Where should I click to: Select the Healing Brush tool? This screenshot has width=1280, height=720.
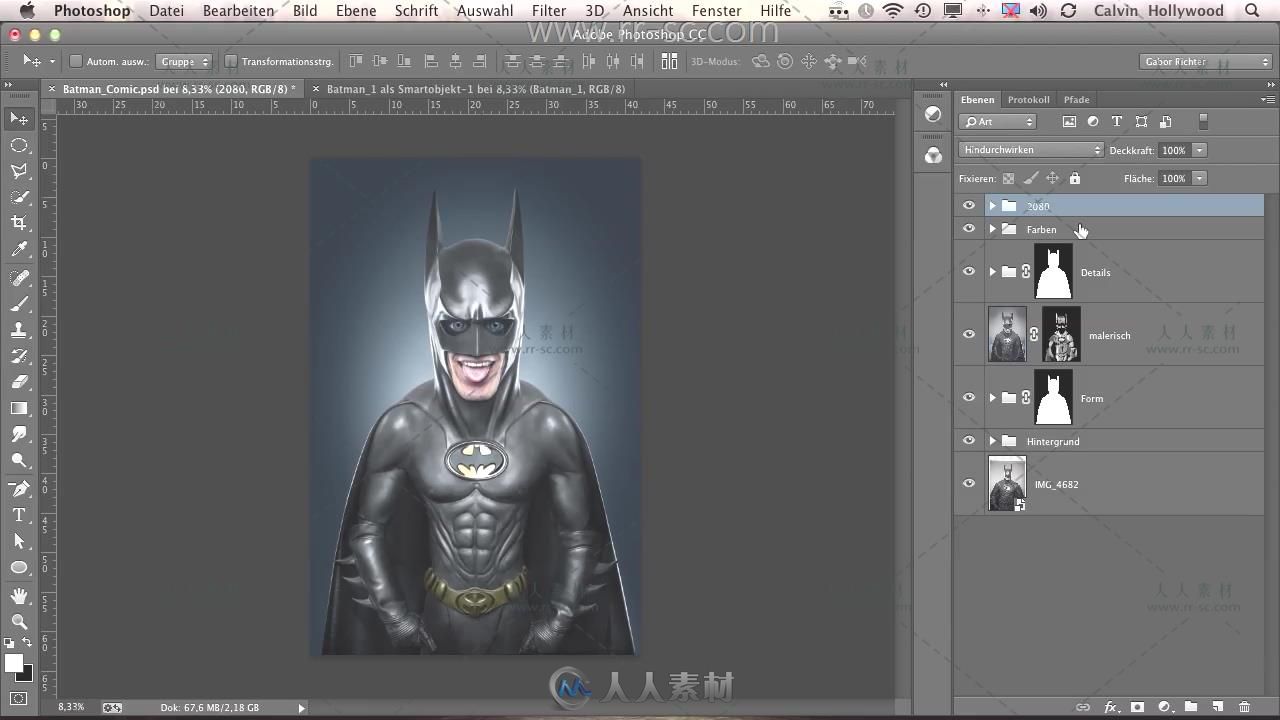(19, 278)
